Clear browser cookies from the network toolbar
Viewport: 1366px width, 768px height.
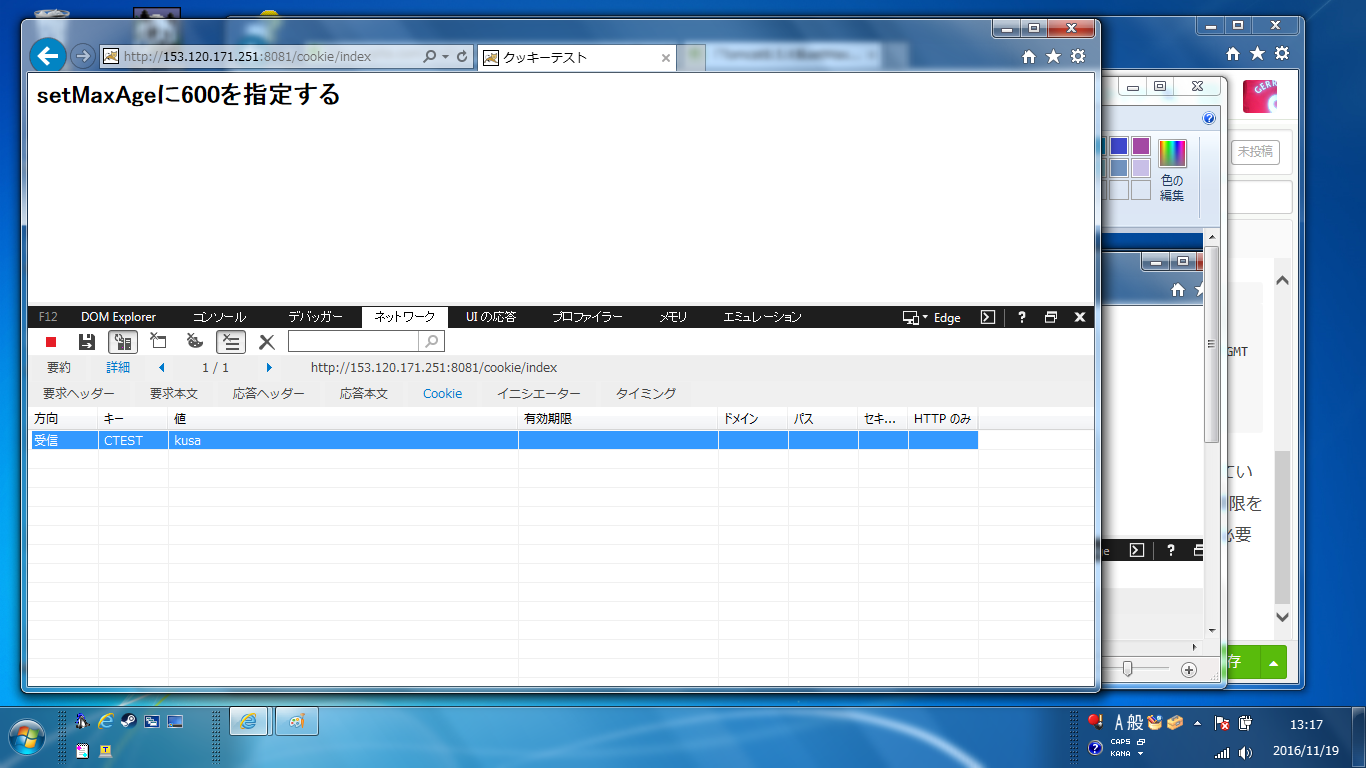point(194,341)
